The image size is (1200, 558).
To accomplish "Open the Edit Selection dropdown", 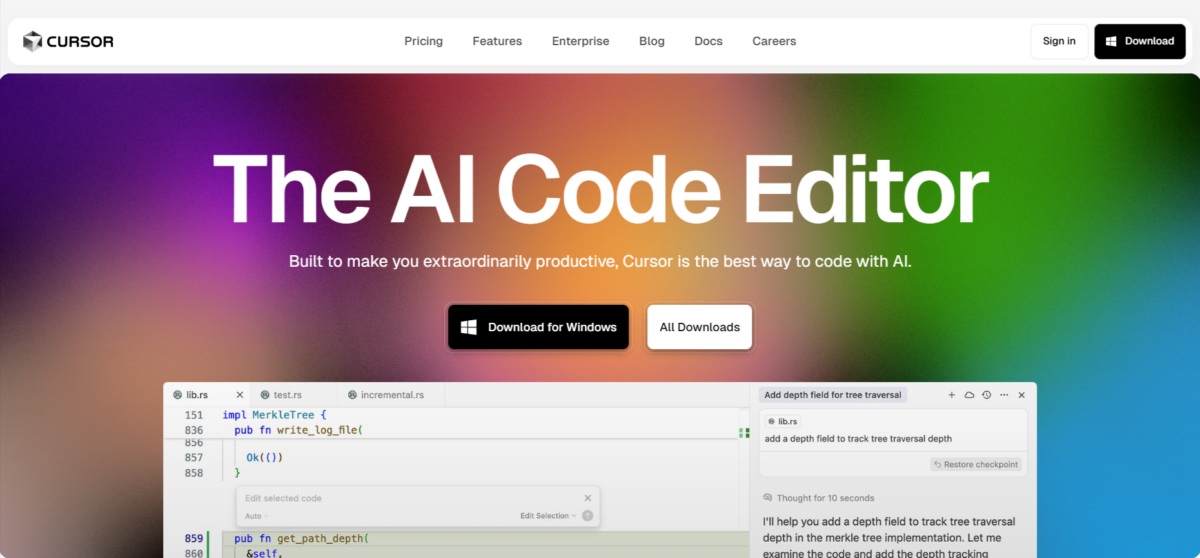I will pos(548,516).
